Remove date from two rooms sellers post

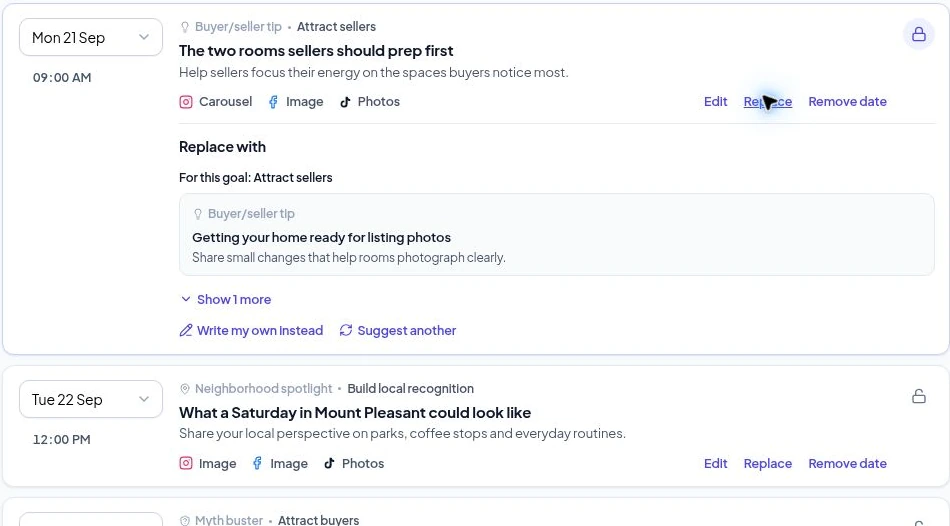tap(847, 102)
